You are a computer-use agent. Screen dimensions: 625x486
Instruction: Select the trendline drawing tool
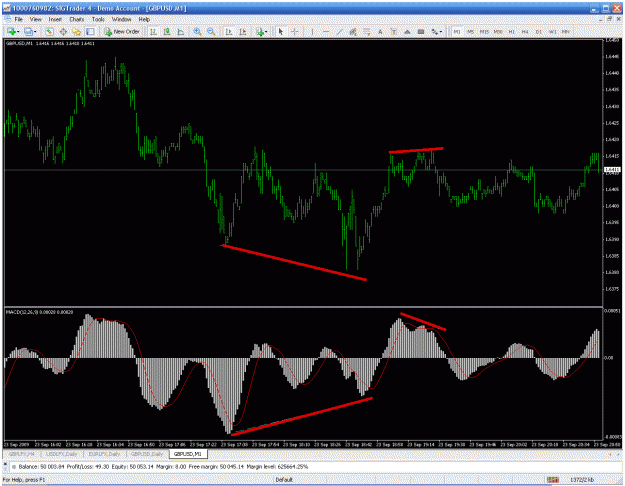pos(339,31)
